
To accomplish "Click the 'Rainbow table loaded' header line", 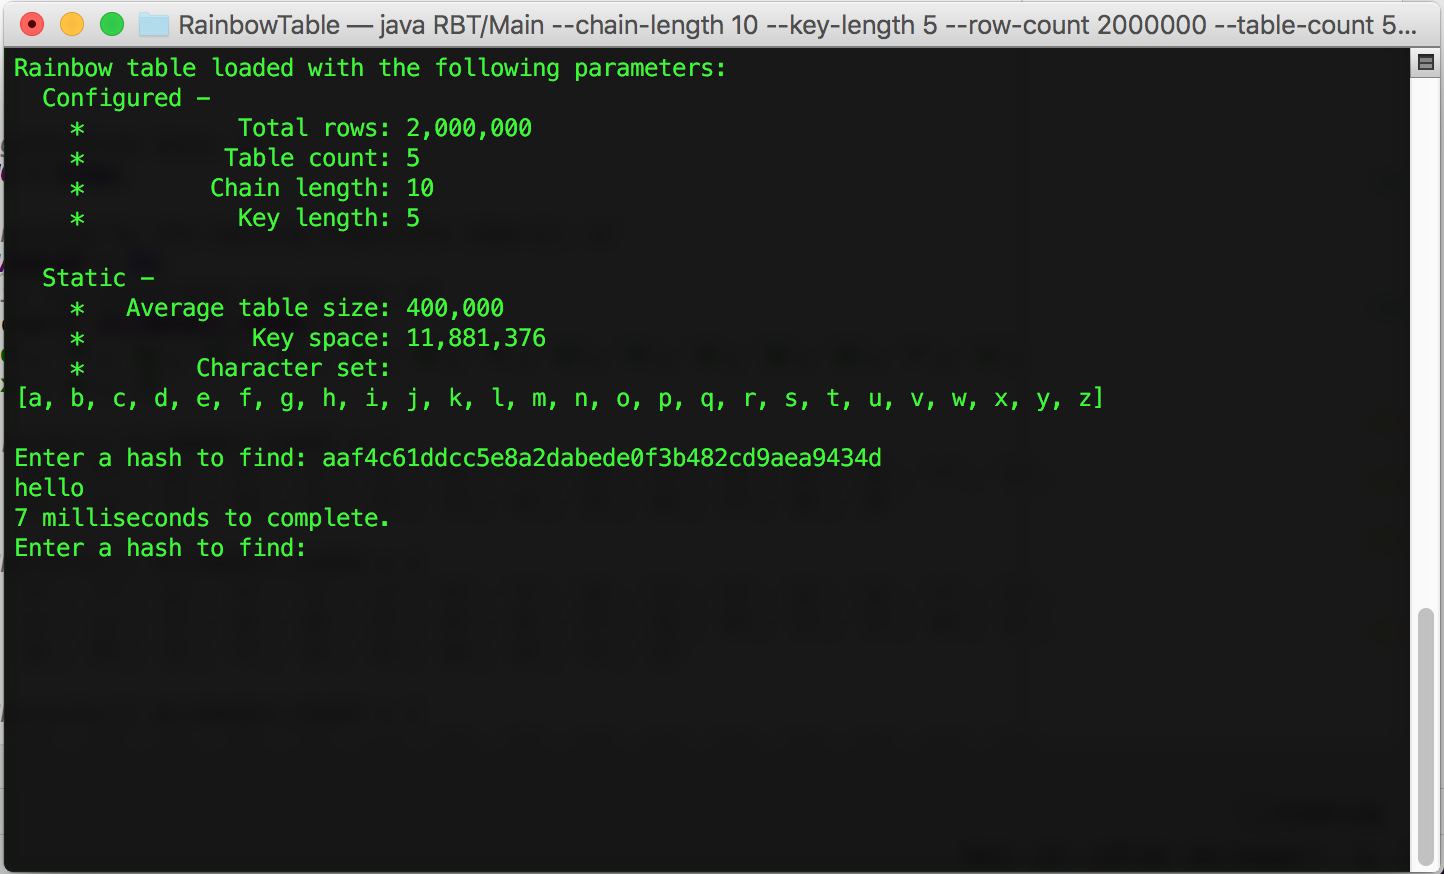I will (x=369, y=68).
